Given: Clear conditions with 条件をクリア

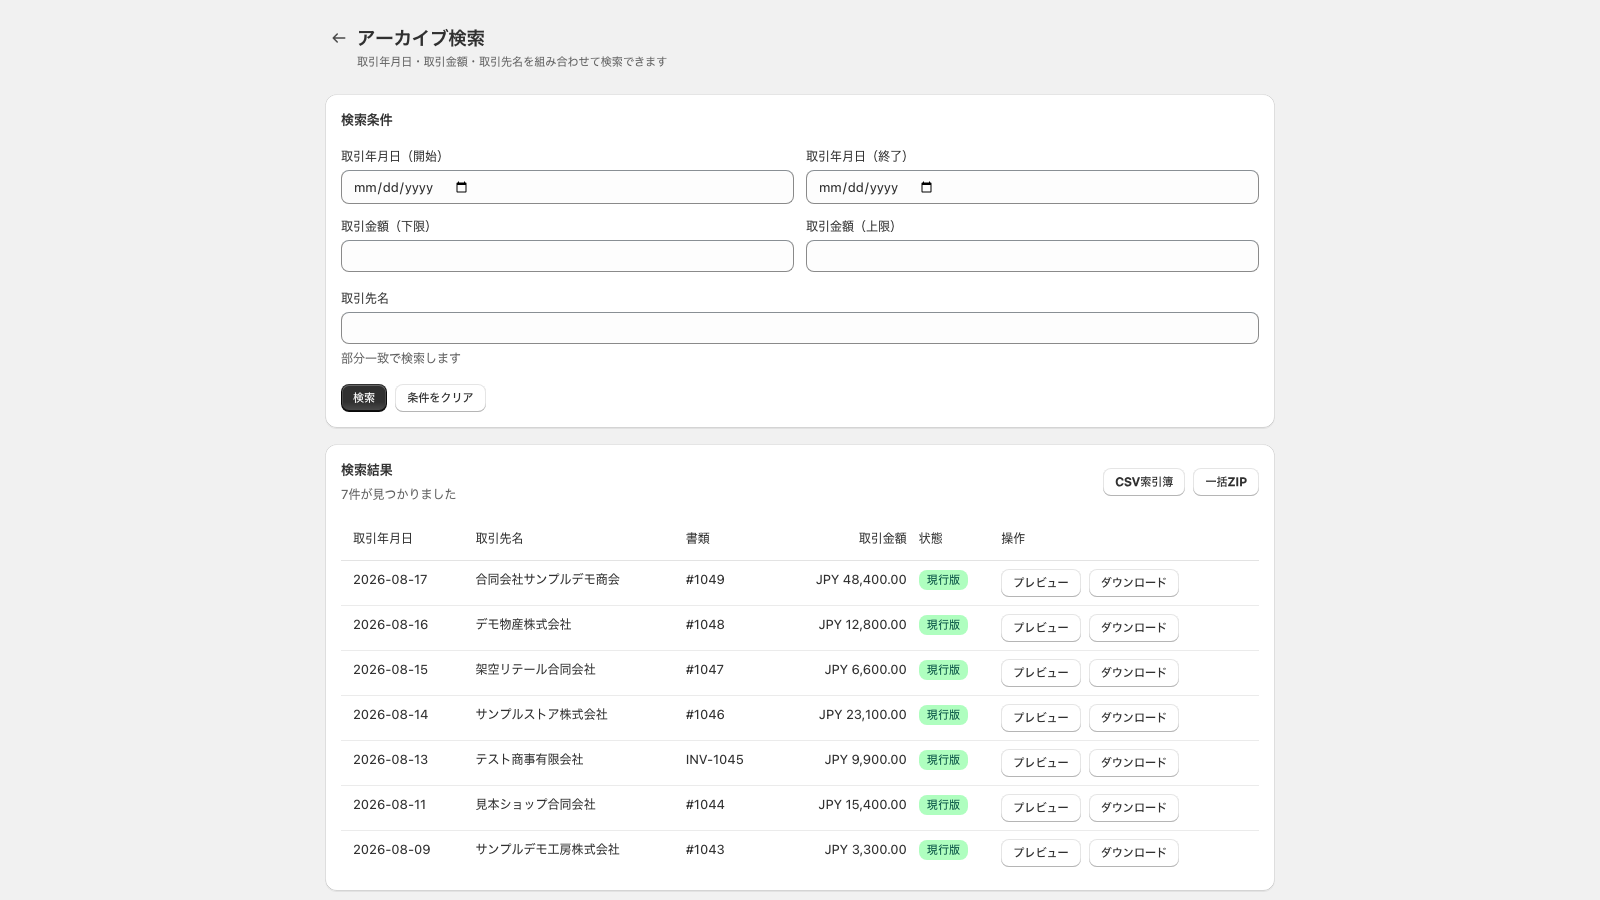Looking at the screenshot, I should (440, 398).
